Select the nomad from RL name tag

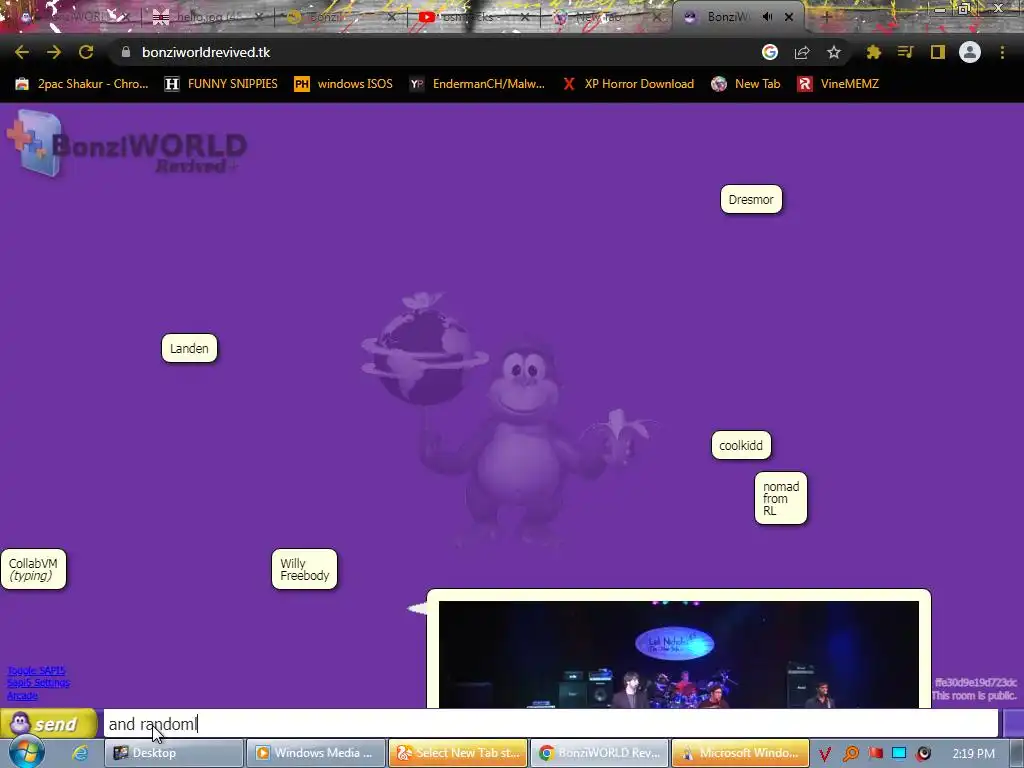(781, 498)
